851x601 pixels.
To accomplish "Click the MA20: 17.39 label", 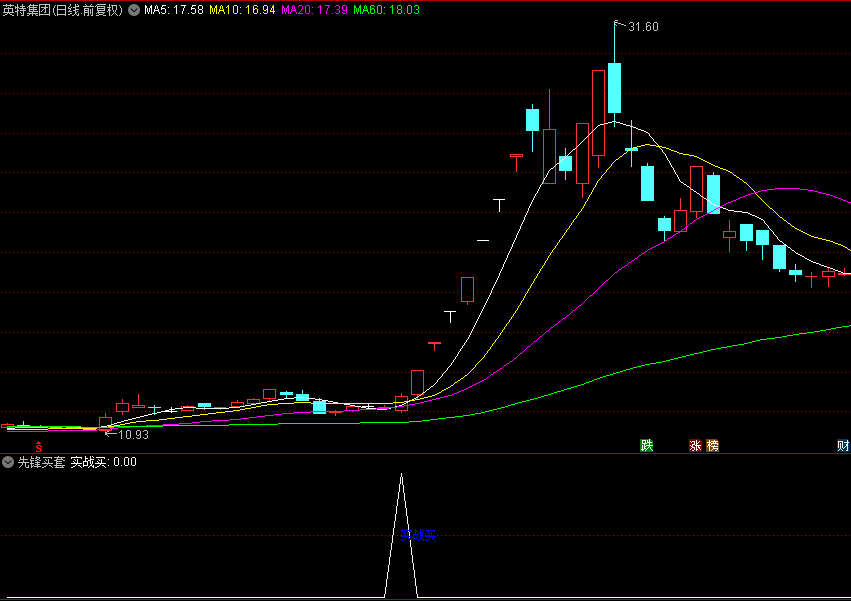I will click(x=314, y=10).
